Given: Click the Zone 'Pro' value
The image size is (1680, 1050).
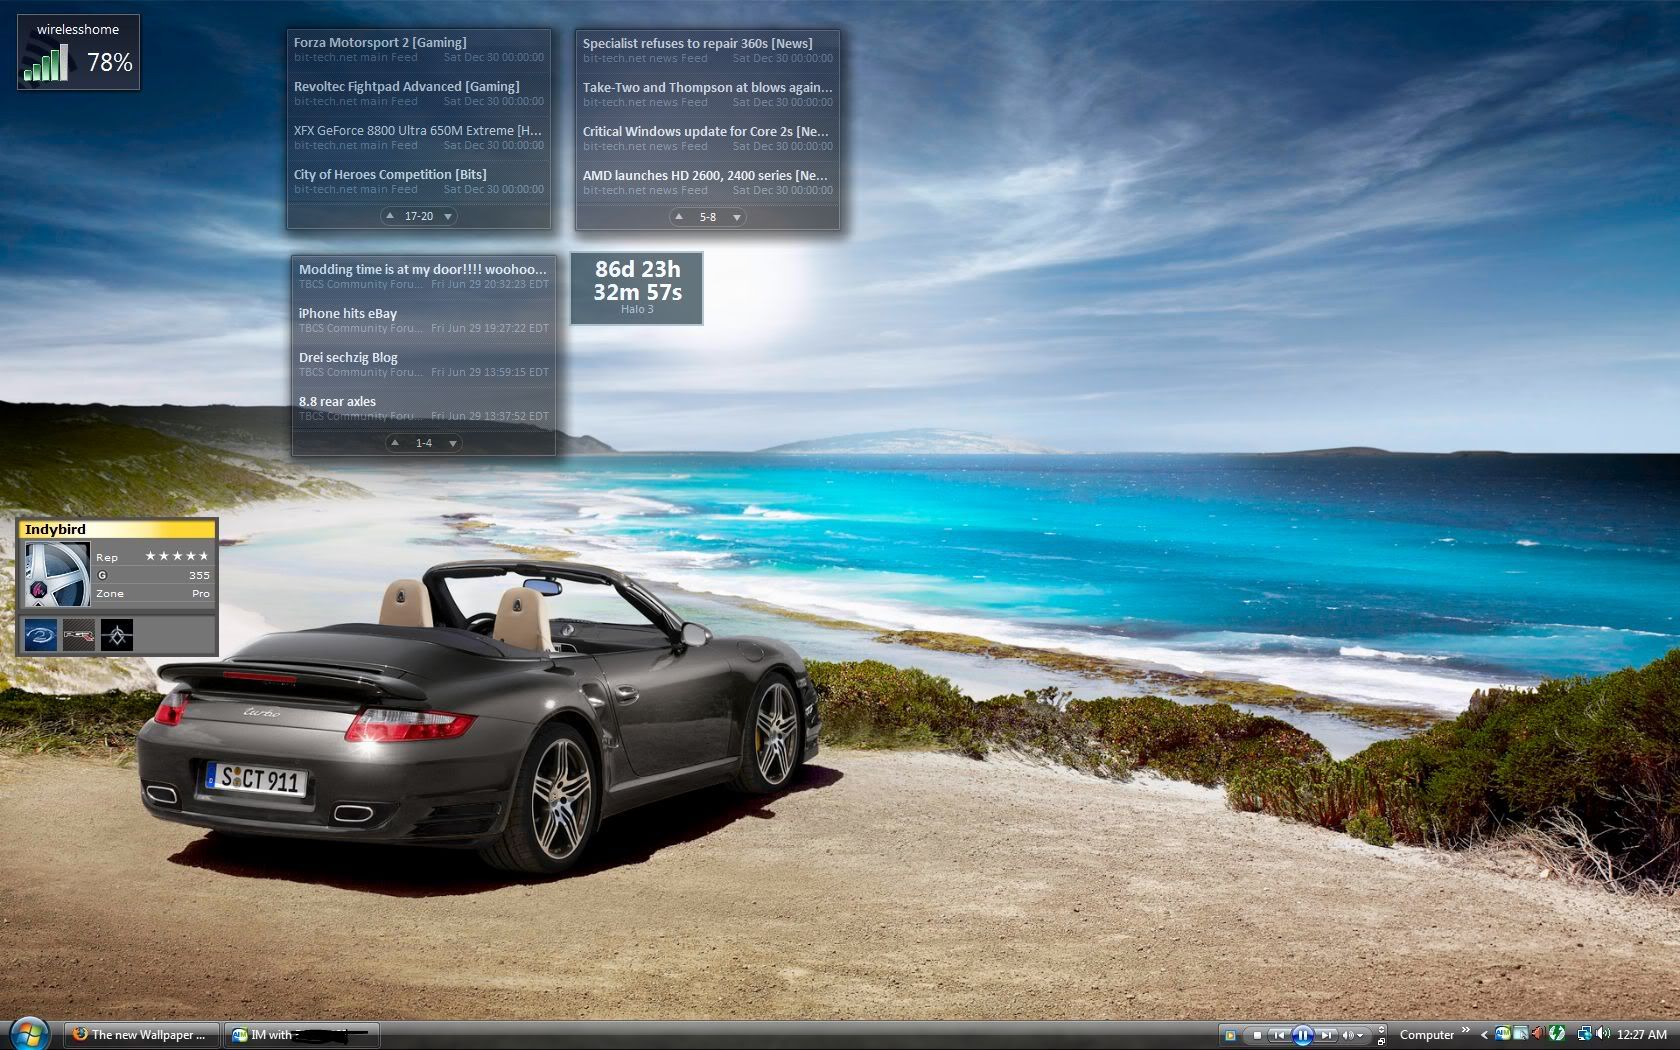Looking at the screenshot, I should click(x=201, y=593).
